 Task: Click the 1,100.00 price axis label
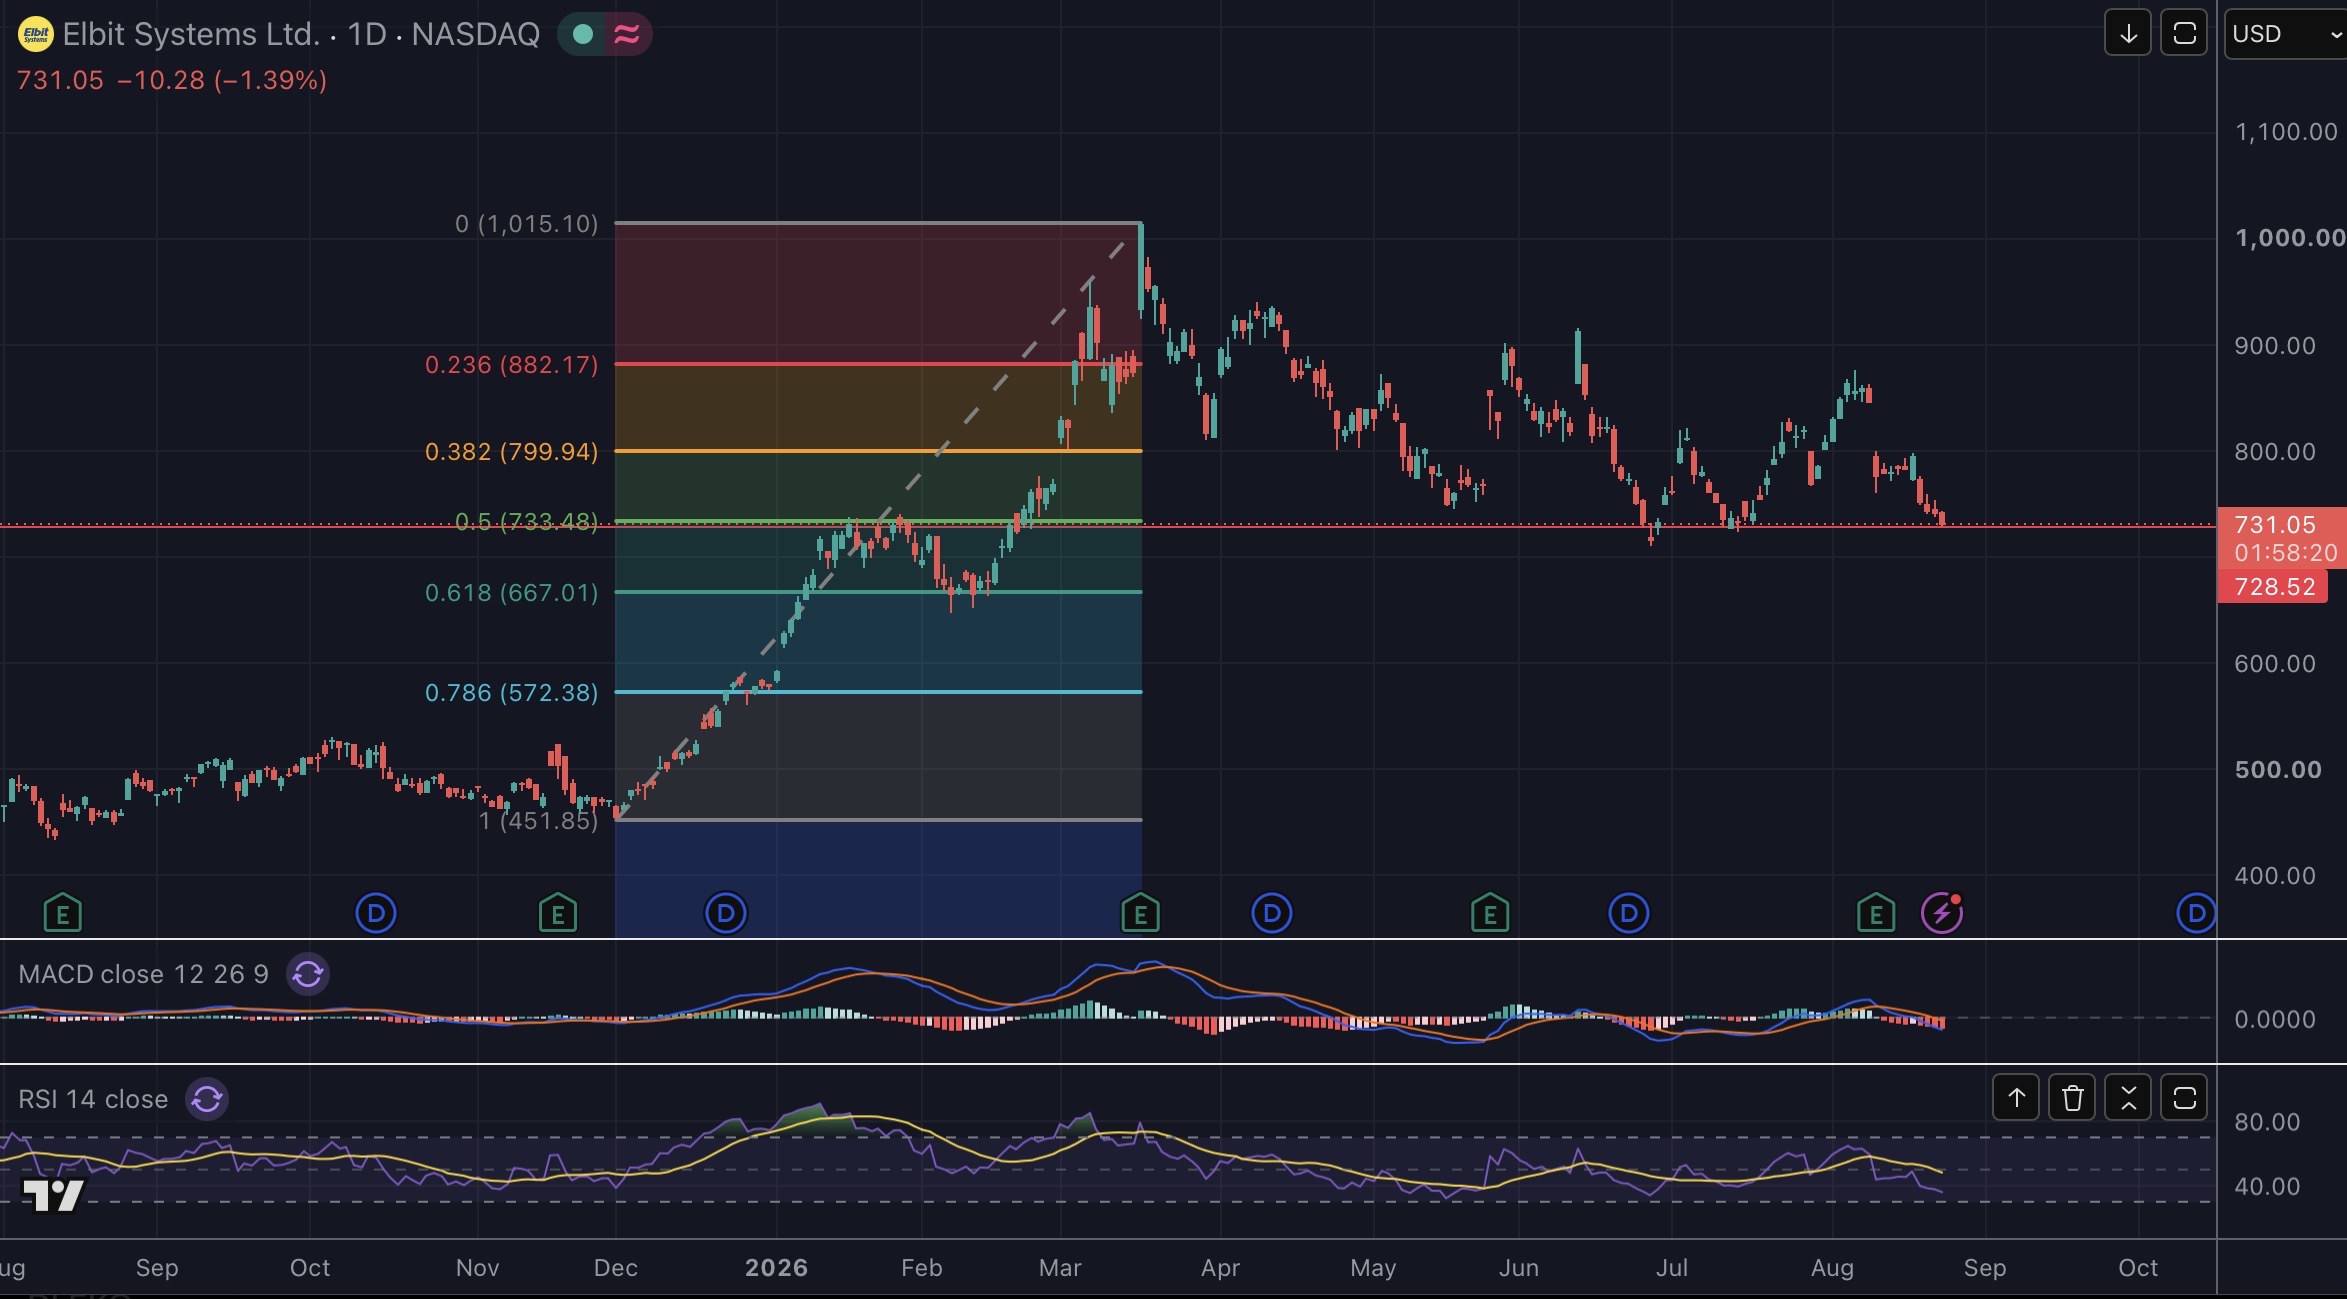coord(2286,132)
